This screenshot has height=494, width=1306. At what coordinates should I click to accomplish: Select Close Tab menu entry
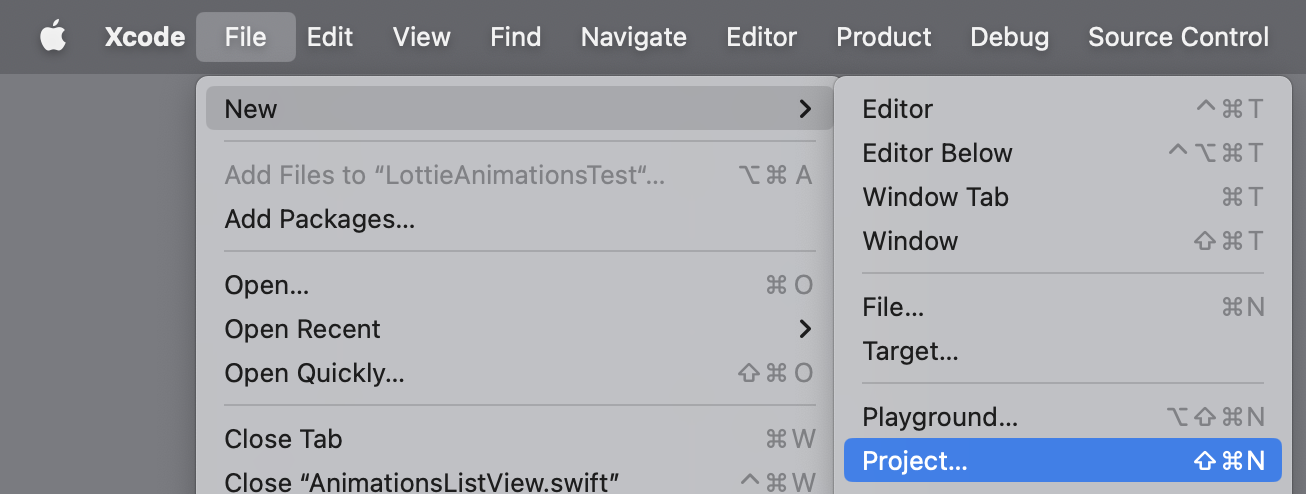pyautogui.click(x=283, y=439)
